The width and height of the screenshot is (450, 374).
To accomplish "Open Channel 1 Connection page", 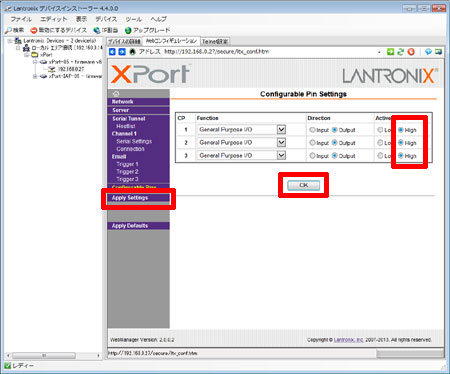I will pos(130,149).
